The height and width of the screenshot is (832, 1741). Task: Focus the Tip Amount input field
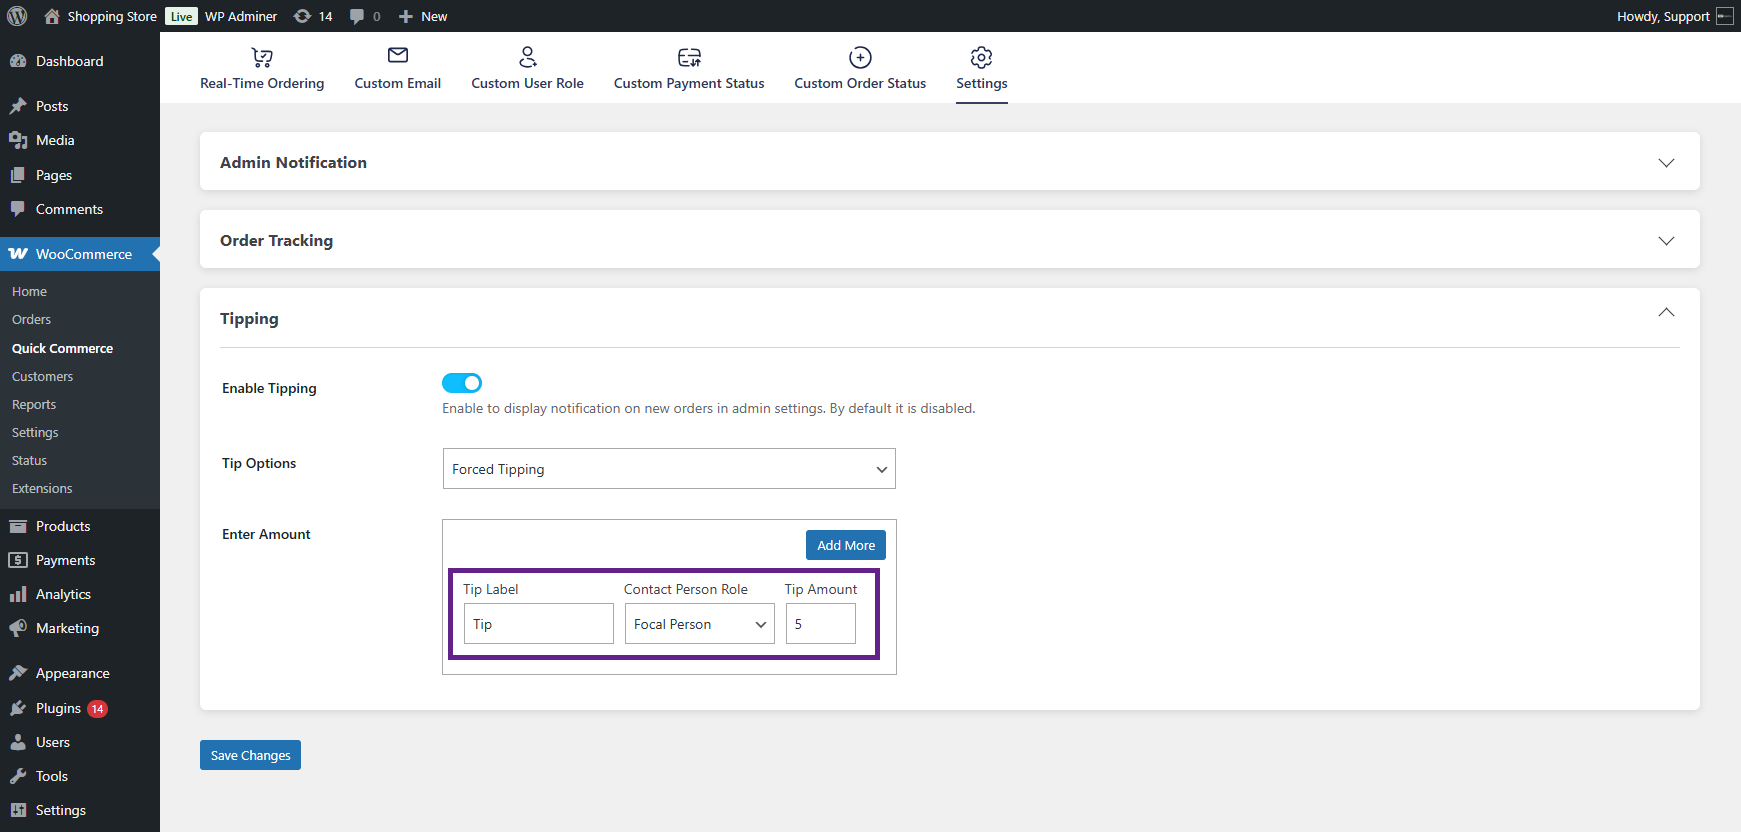(820, 624)
